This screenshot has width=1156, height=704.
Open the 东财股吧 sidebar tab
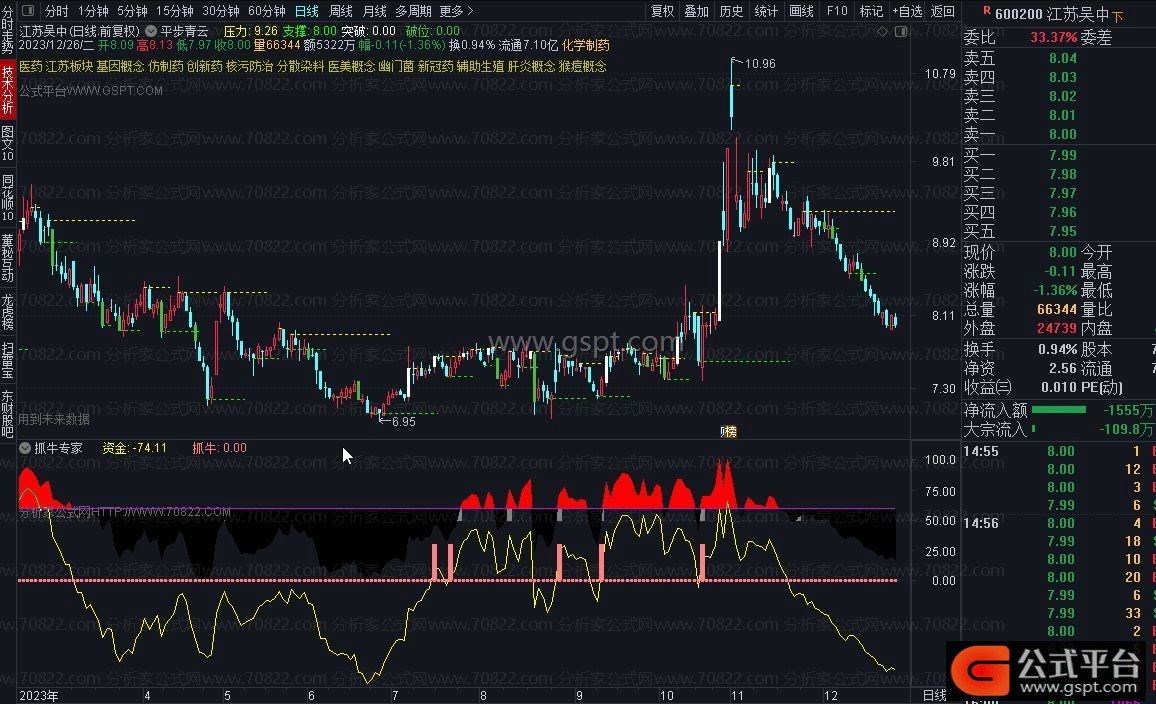pos(7,414)
